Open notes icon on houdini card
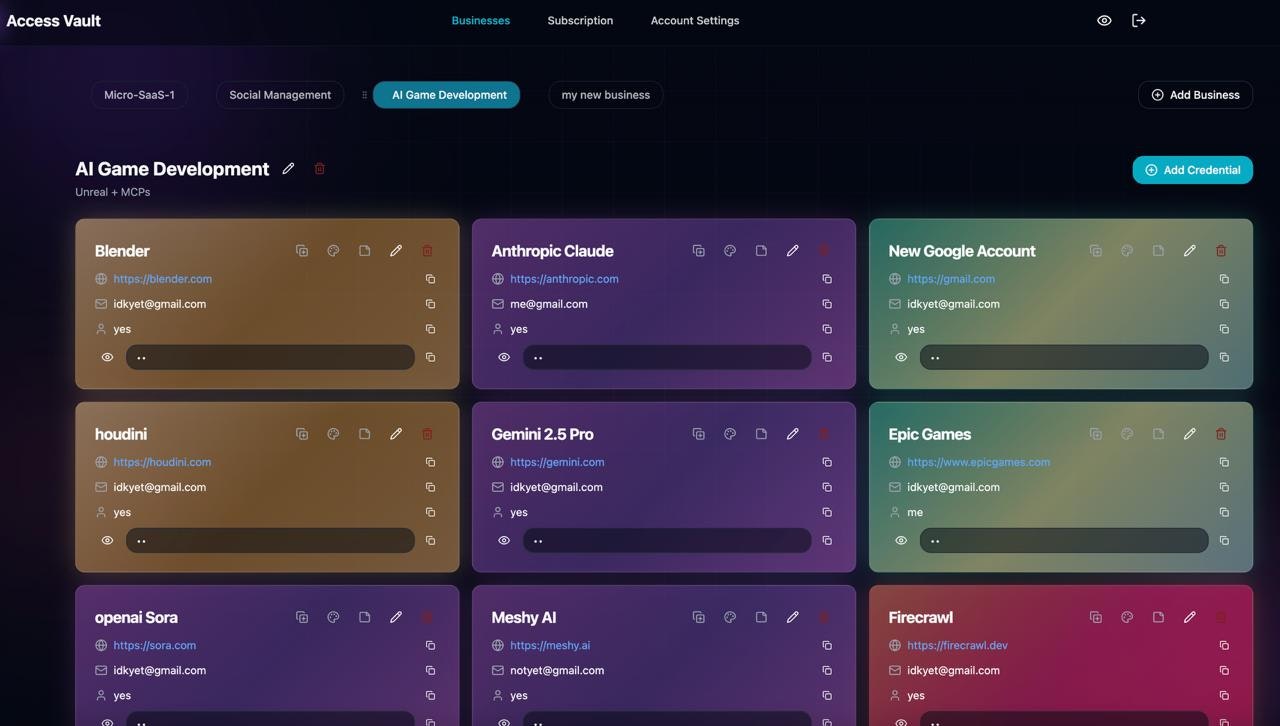This screenshot has height=726, width=1280. click(365, 434)
